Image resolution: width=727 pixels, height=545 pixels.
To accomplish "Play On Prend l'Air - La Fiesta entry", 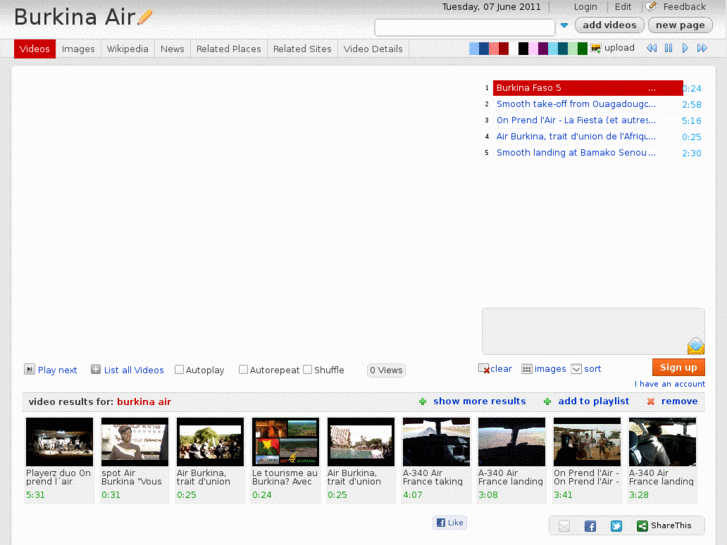I will coord(576,121).
